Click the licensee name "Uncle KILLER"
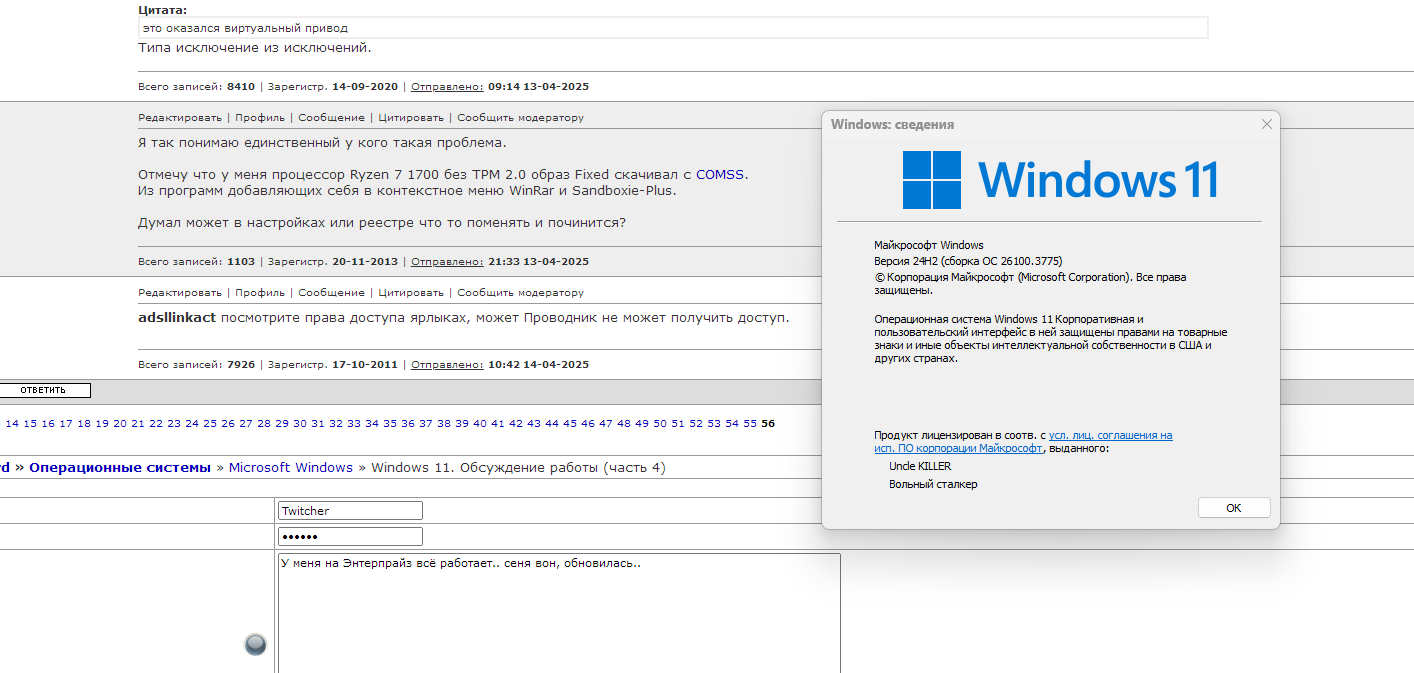Image resolution: width=1414 pixels, height=673 pixels. click(920, 466)
